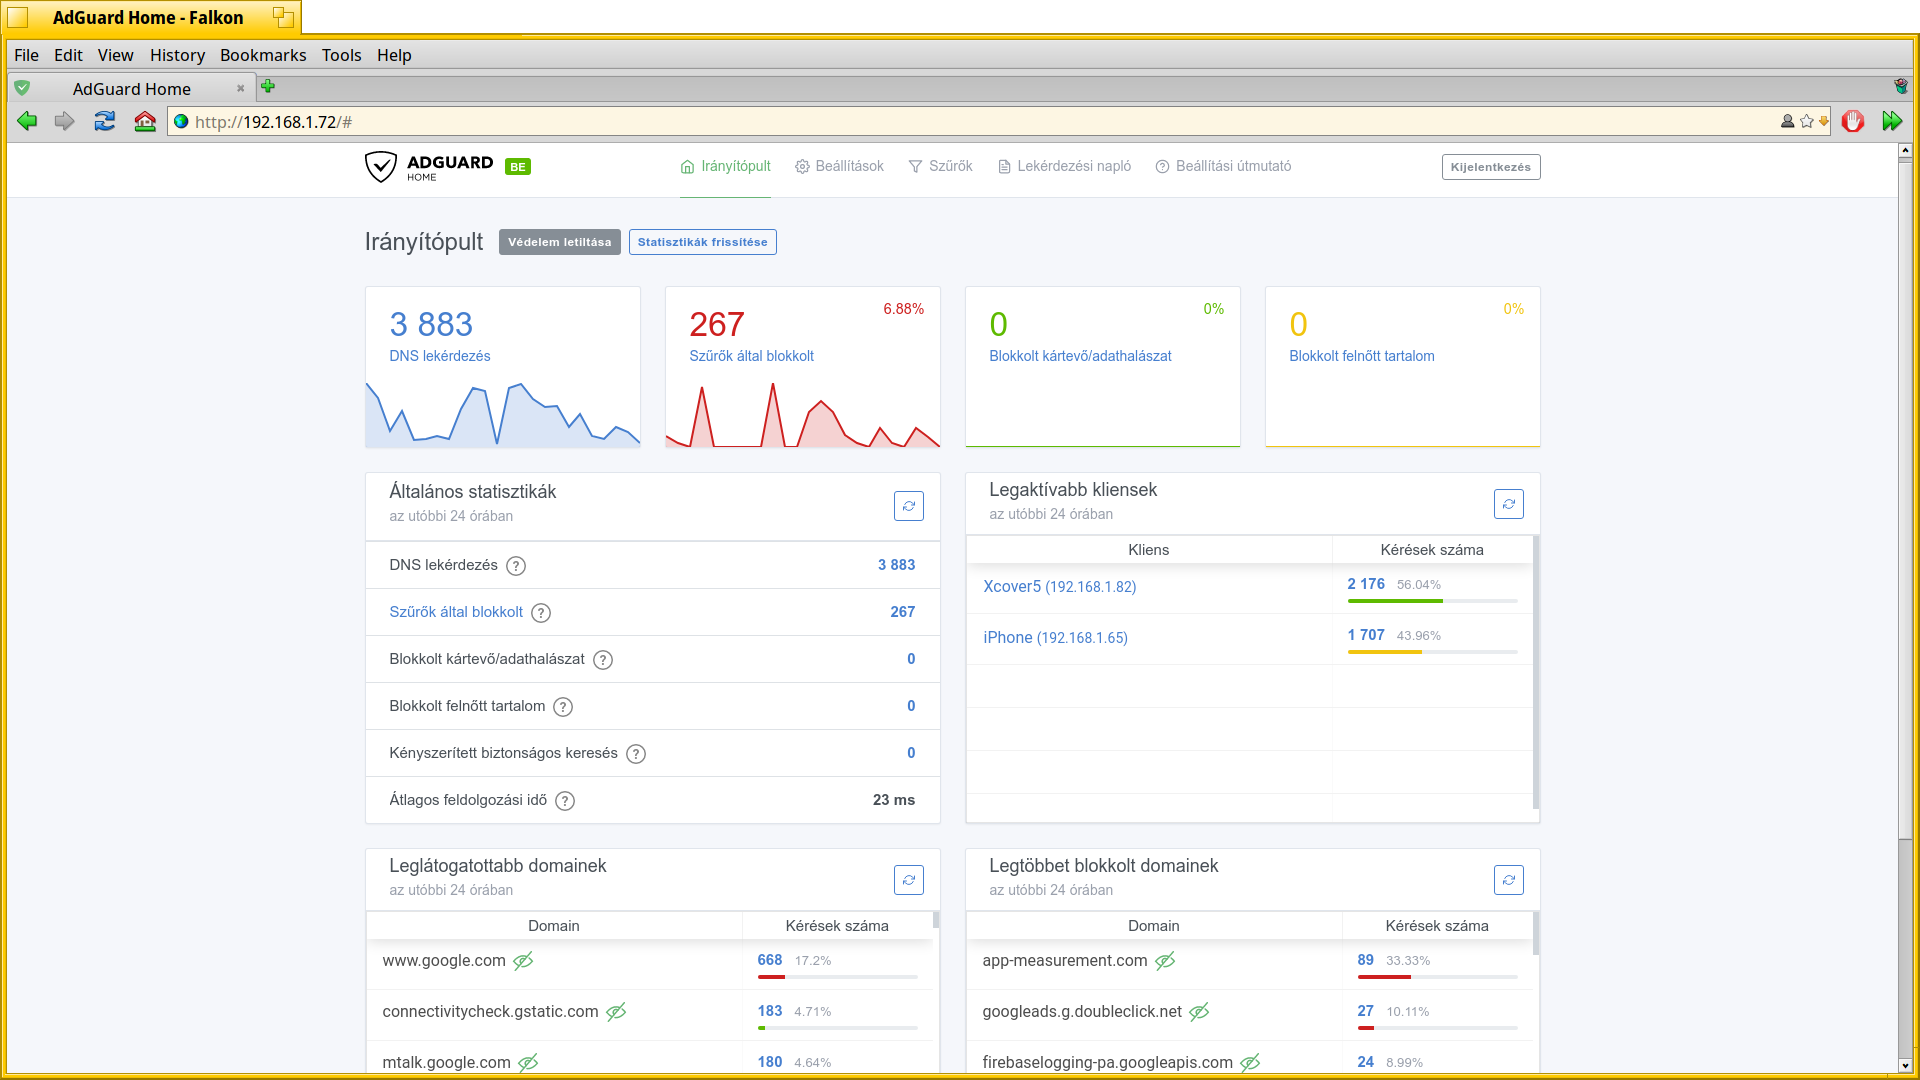Viewport: 1920px width, 1080px height.
Task: Open the Irányítópult navigation tab
Action: (725, 166)
